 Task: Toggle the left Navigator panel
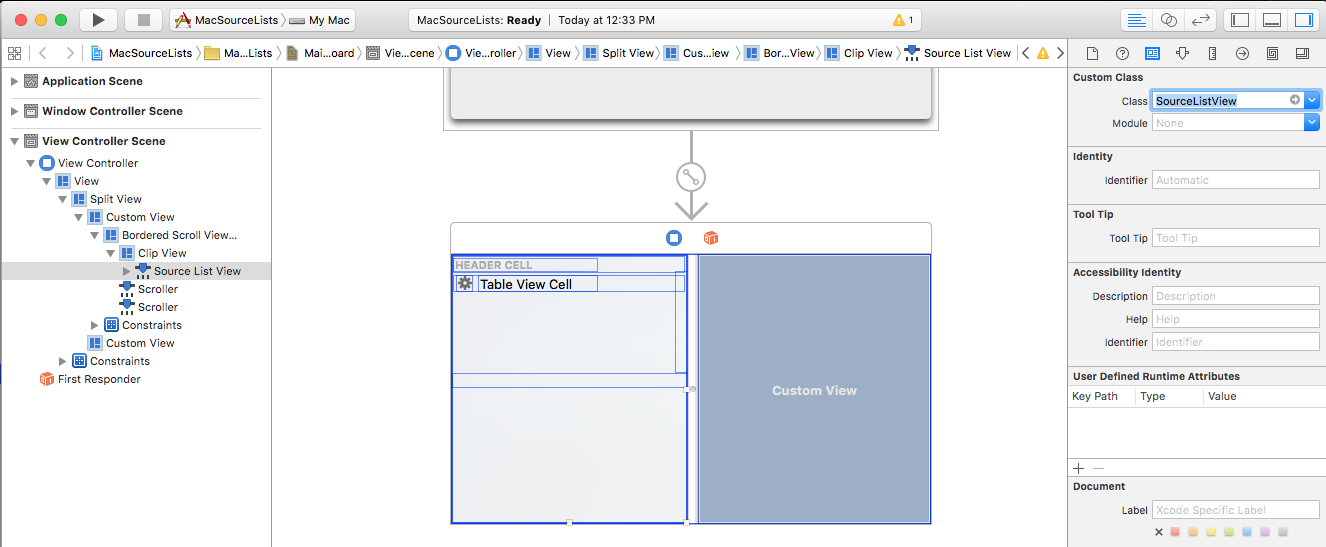click(1240, 20)
